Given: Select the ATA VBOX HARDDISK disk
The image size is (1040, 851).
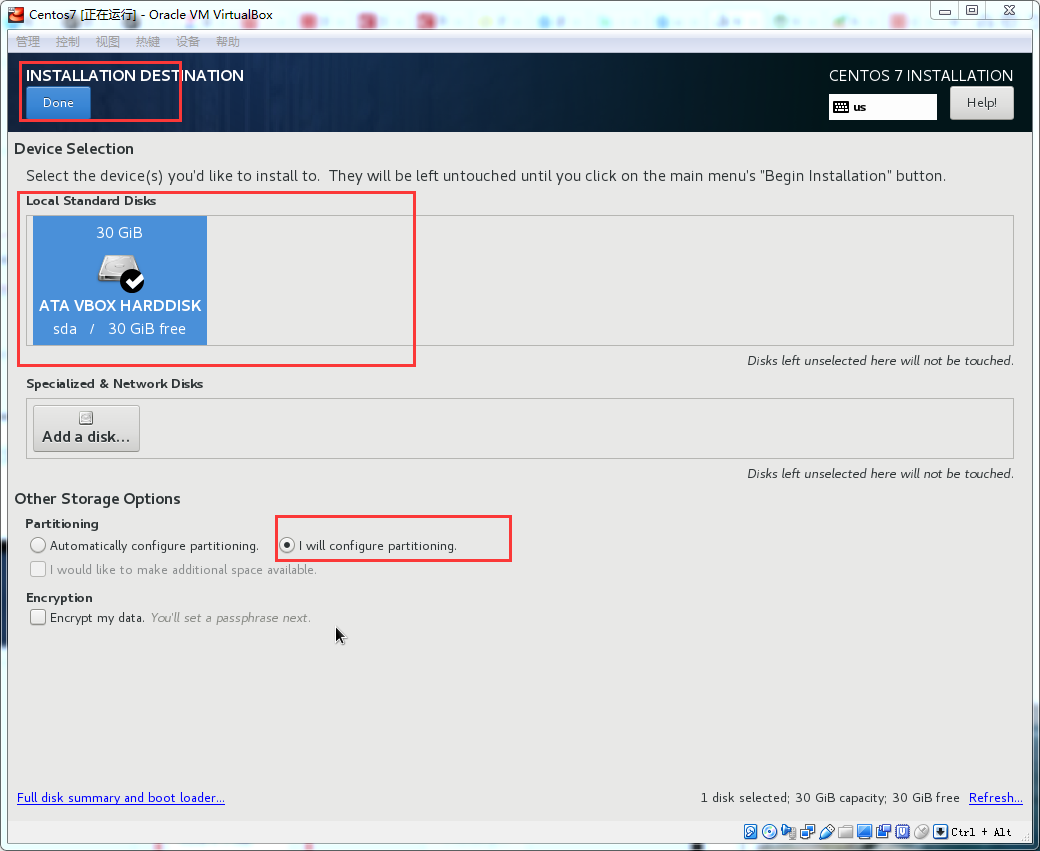Looking at the screenshot, I should 119,280.
